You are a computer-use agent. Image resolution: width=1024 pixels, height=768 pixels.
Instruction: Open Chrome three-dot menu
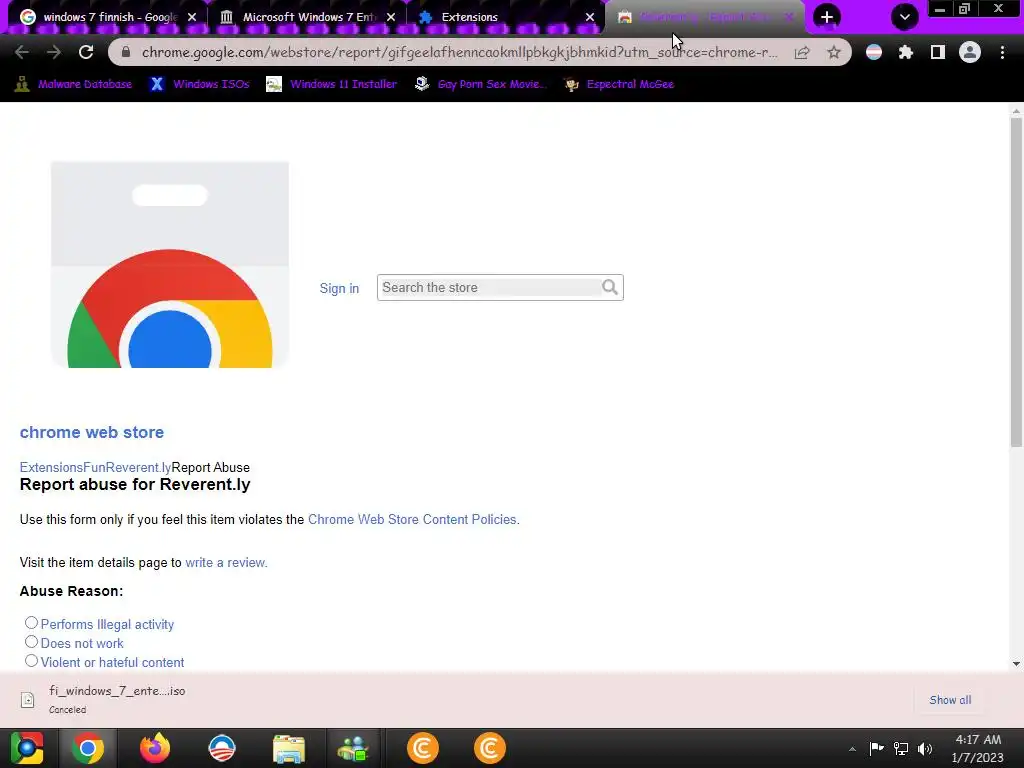tap(1002, 52)
